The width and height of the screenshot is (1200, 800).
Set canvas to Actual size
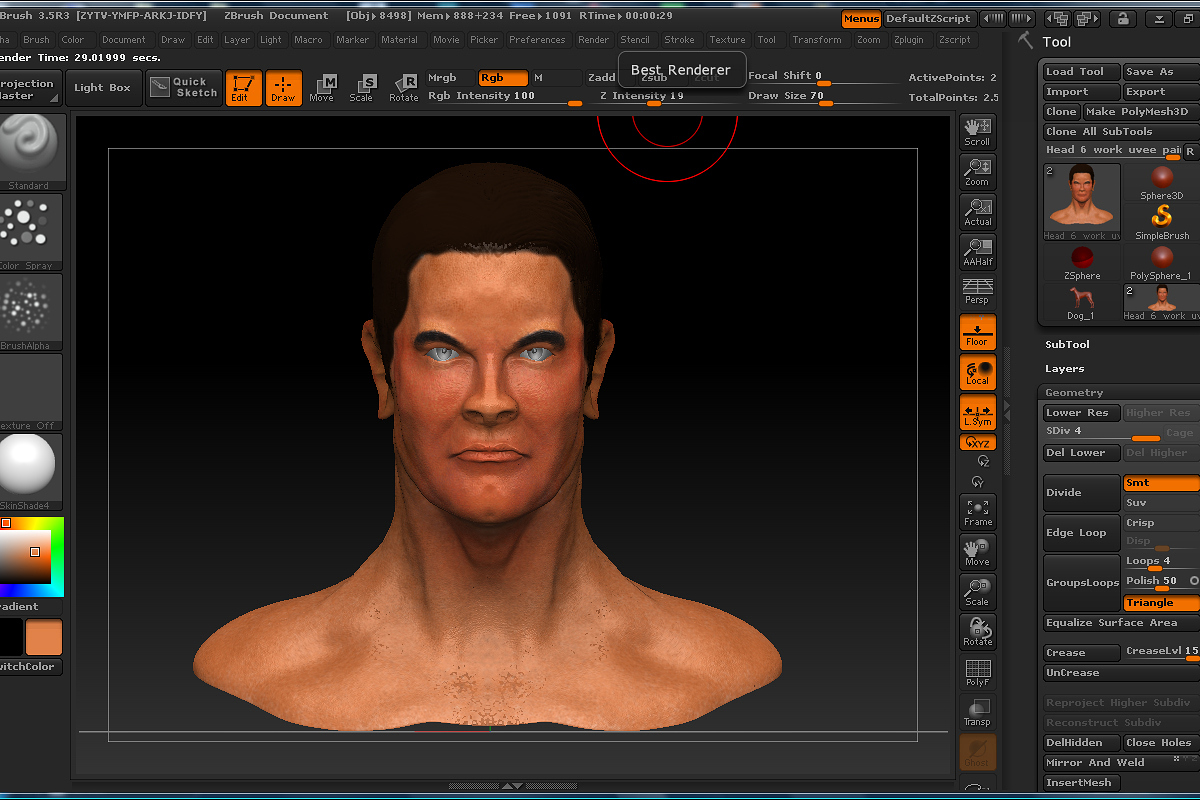(x=977, y=211)
